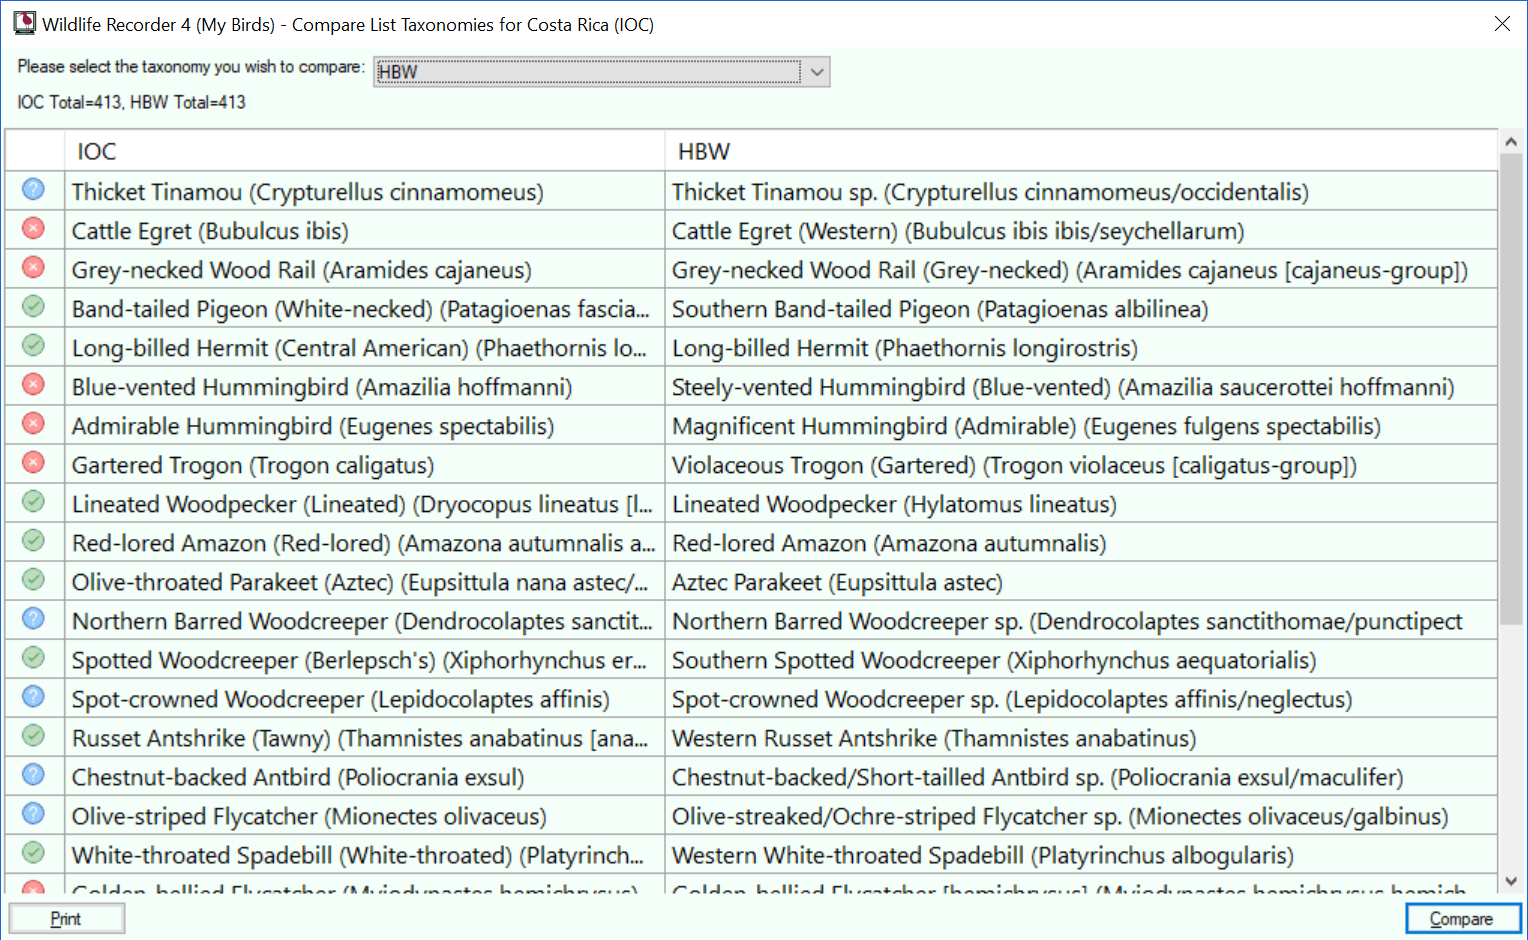Click the green check icon for Band-tailed Pigeon
Image resolution: width=1528 pixels, height=940 pixels.
pos(33,306)
